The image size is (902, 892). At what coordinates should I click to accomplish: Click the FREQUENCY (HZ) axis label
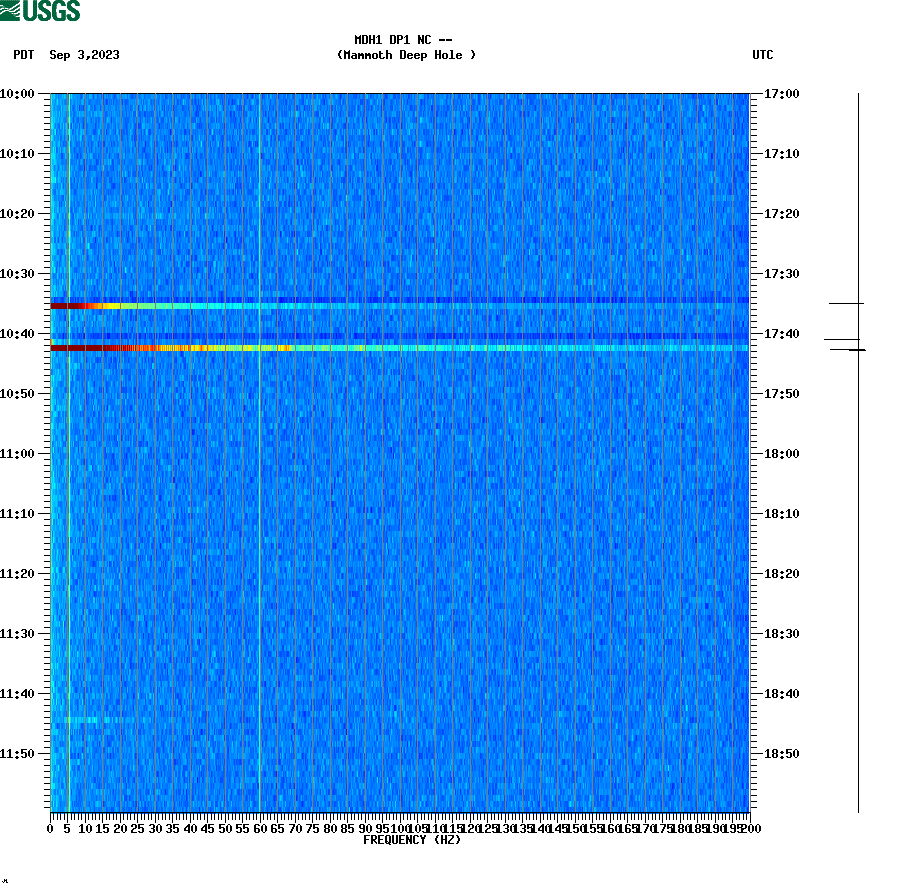(411, 840)
